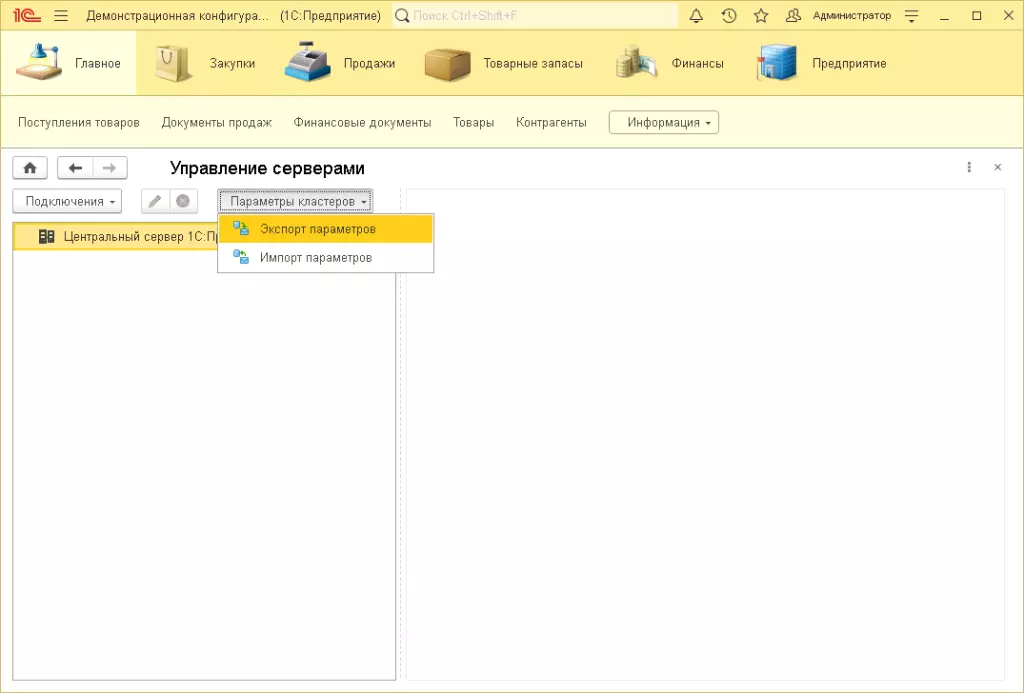Click the user avatar icon
This screenshot has width=1024, height=693.
click(x=793, y=15)
